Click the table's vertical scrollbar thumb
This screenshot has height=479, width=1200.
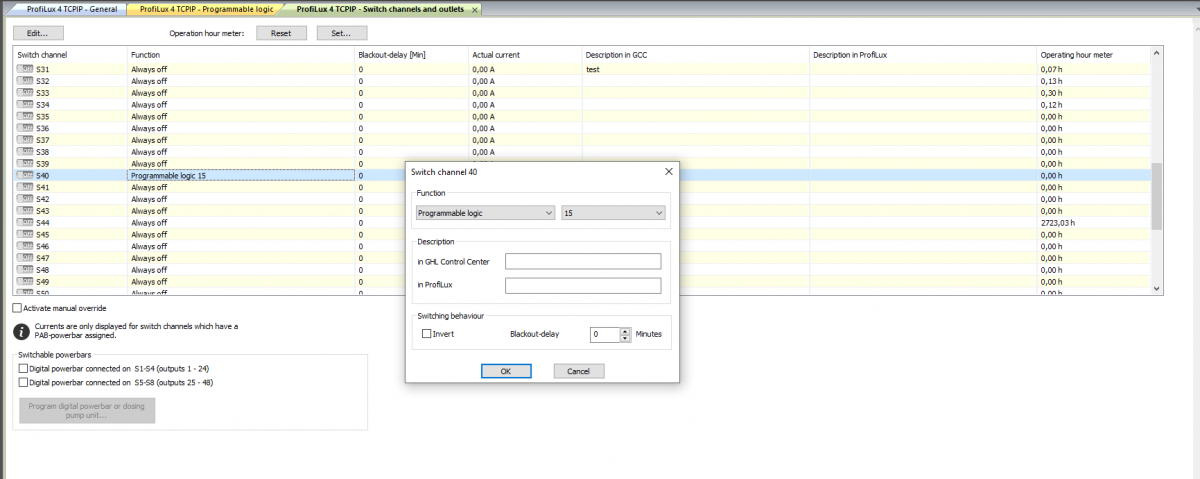click(x=1157, y=196)
